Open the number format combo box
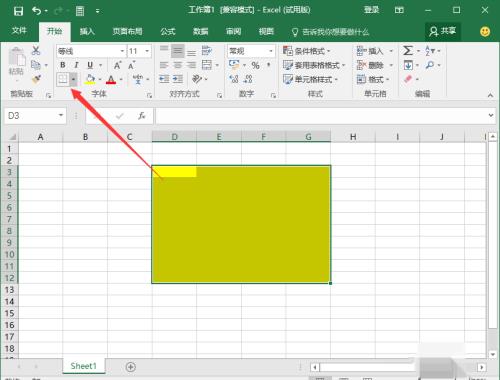The height and width of the screenshot is (380, 500). click(251, 51)
